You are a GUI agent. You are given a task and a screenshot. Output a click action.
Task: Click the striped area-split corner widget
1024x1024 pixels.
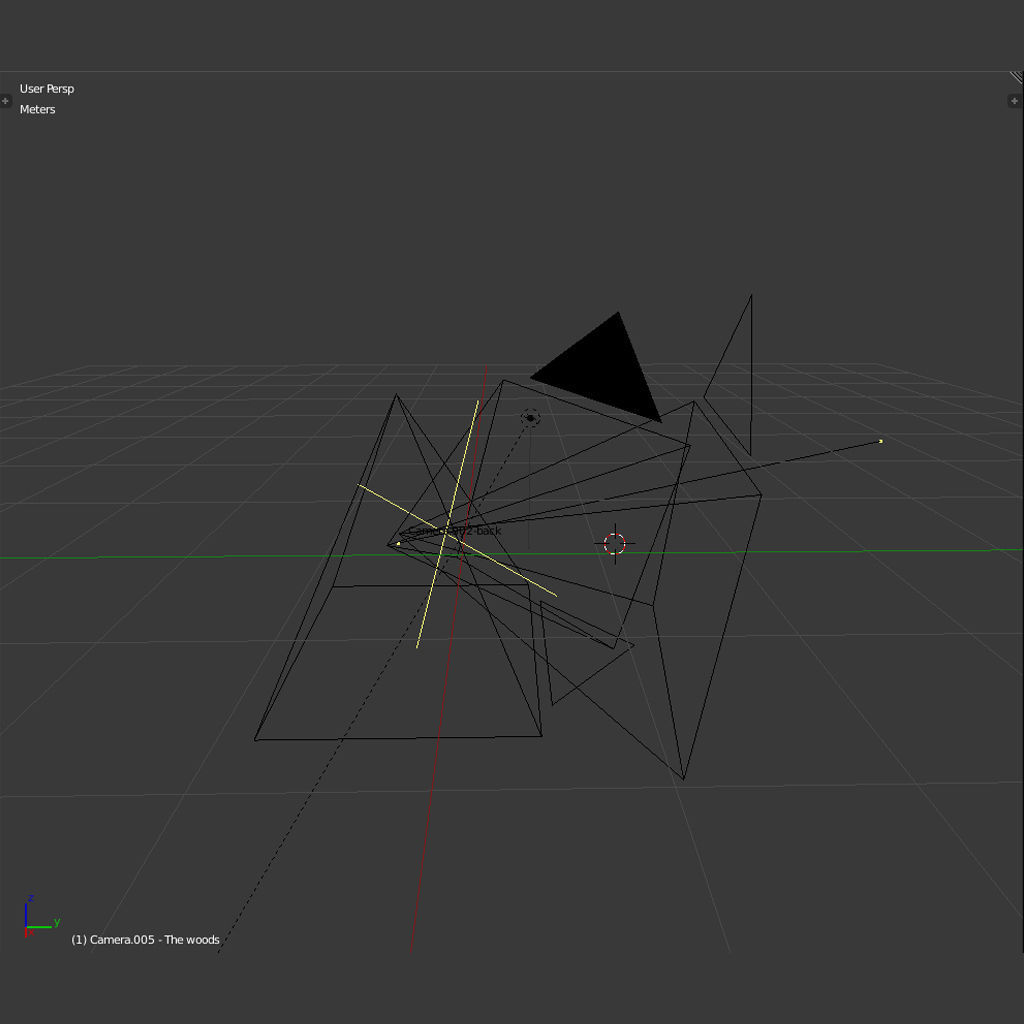(x=1016, y=77)
